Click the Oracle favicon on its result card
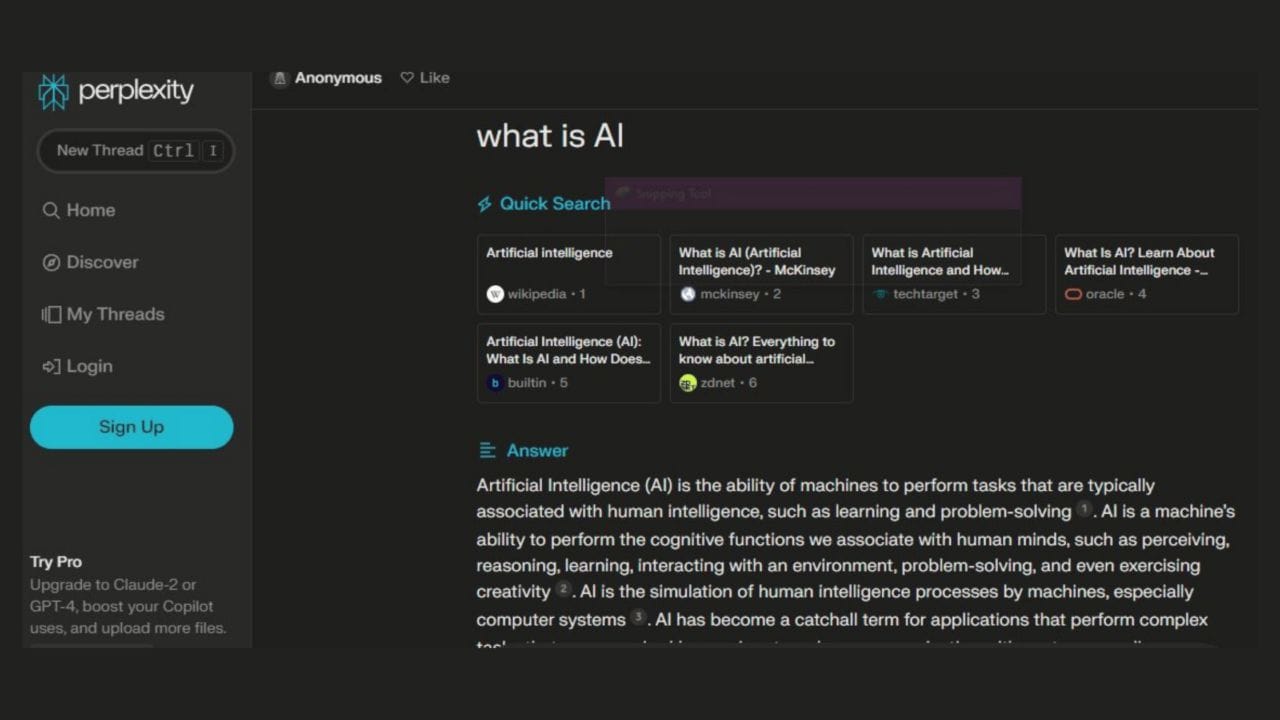The width and height of the screenshot is (1280, 720). 1073,294
